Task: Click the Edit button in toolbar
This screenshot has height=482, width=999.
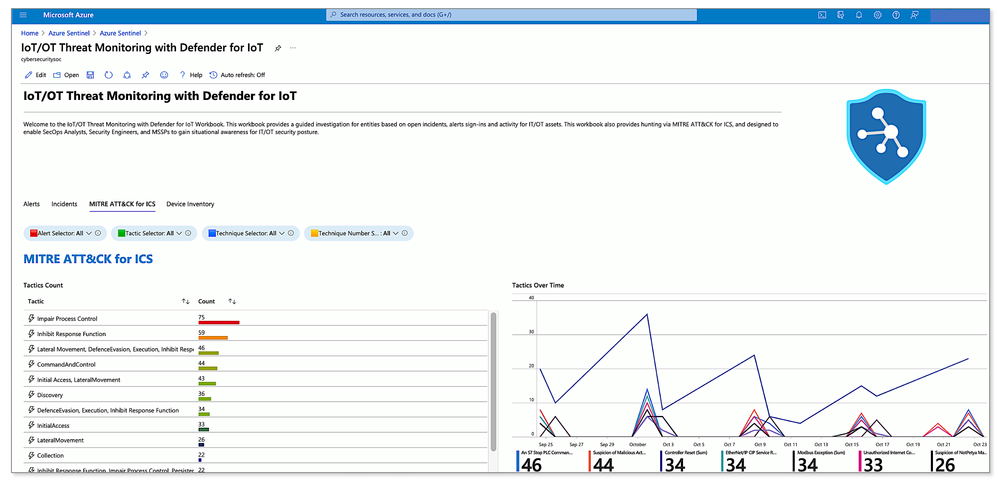Action: [35, 74]
